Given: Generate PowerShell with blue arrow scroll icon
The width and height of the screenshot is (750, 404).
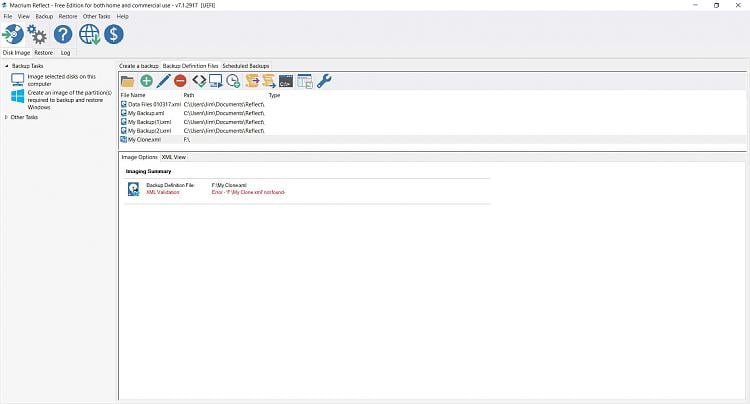Looking at the screenshot, I should (269, 81).
